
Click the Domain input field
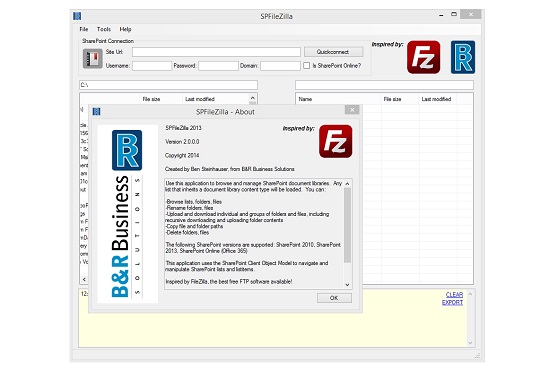[x=280, y=66]
